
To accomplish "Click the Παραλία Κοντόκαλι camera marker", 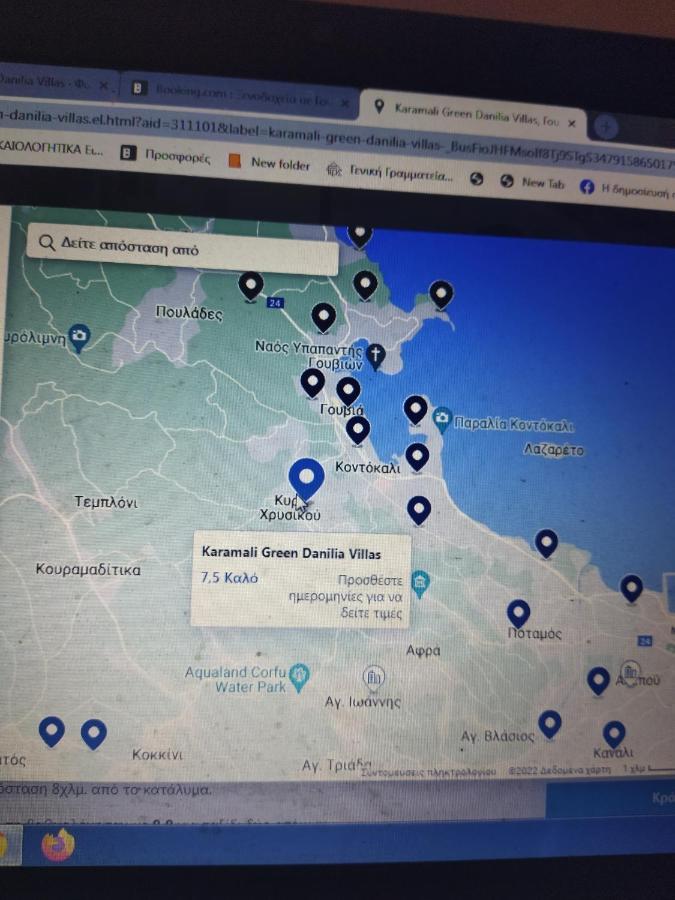I will pos(441,420).
